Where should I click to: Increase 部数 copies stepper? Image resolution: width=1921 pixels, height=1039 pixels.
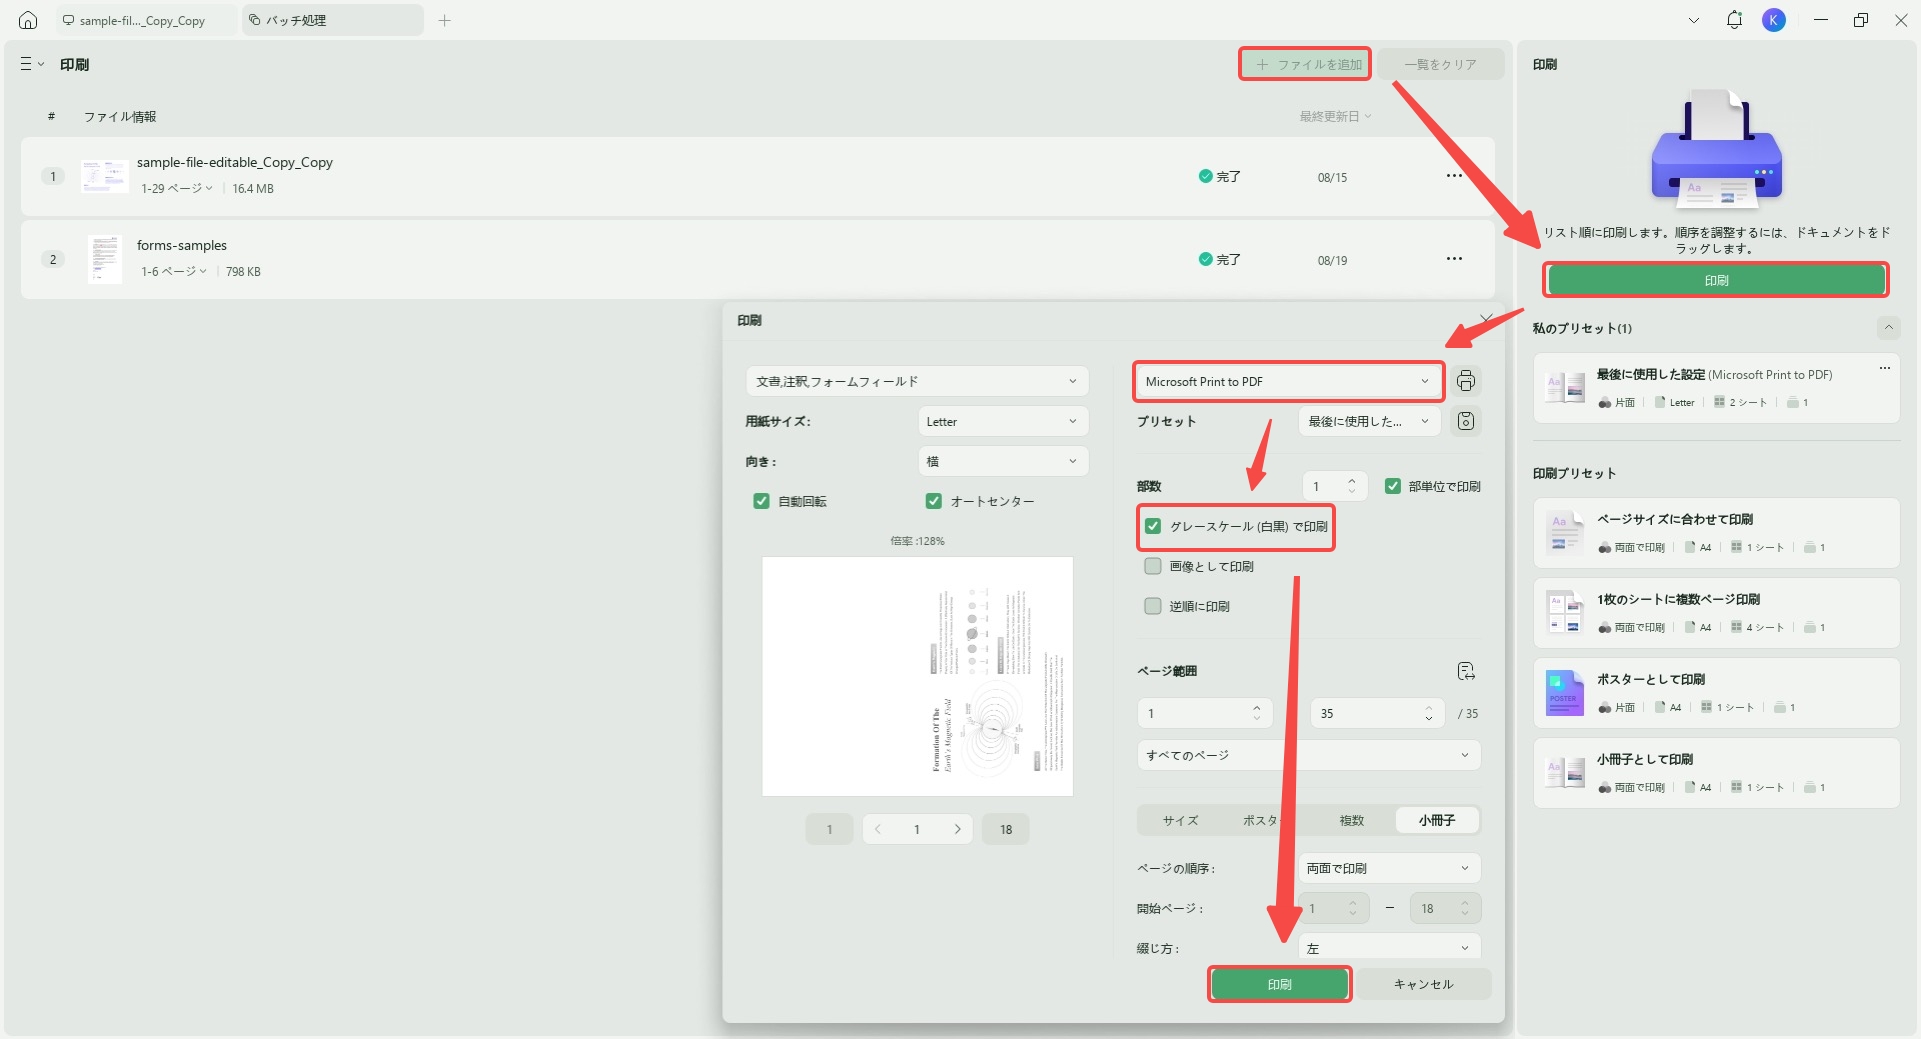1351,480
